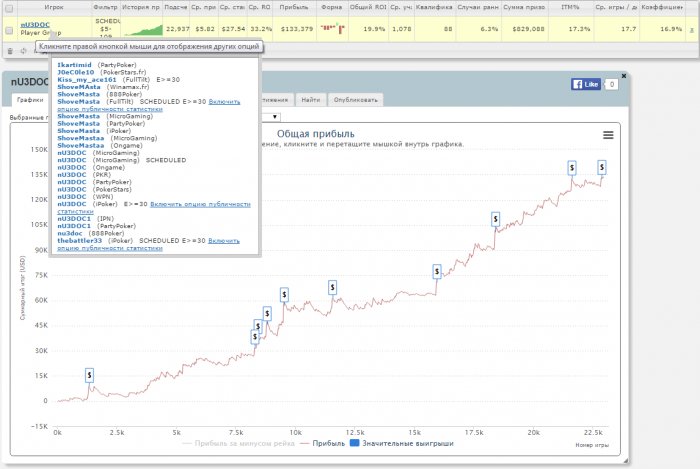Viewport: 700px width, 469px height.
Task: Open the graph selection dropdown arrow
Action: (x=274, y=117)
